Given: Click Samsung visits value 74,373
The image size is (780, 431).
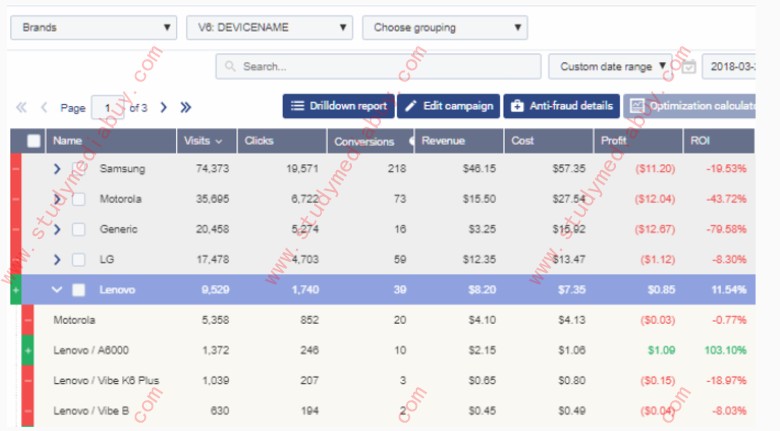Looking at the screenshot, I should (212, 169).
